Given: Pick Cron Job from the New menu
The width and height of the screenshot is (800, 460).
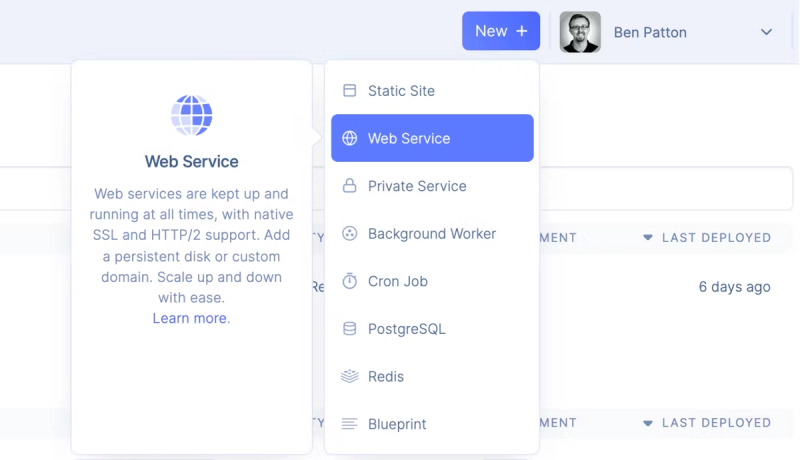Looking at the screenshot, I should tap(398, 281).
